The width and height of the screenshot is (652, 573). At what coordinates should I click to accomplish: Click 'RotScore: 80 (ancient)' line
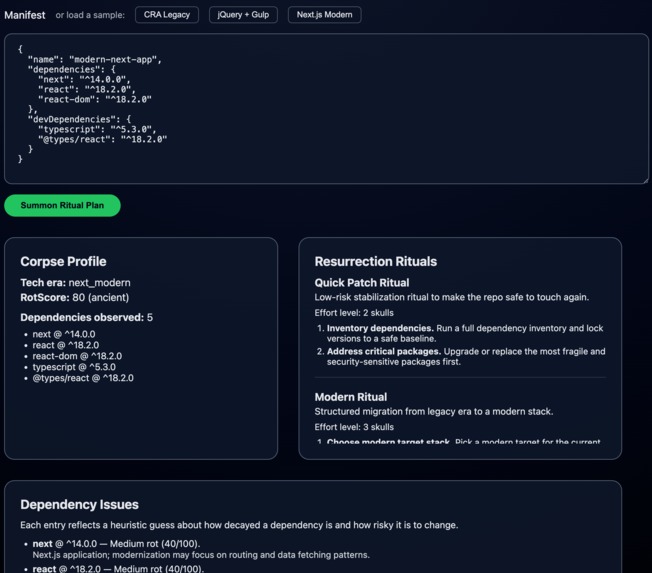74,298
